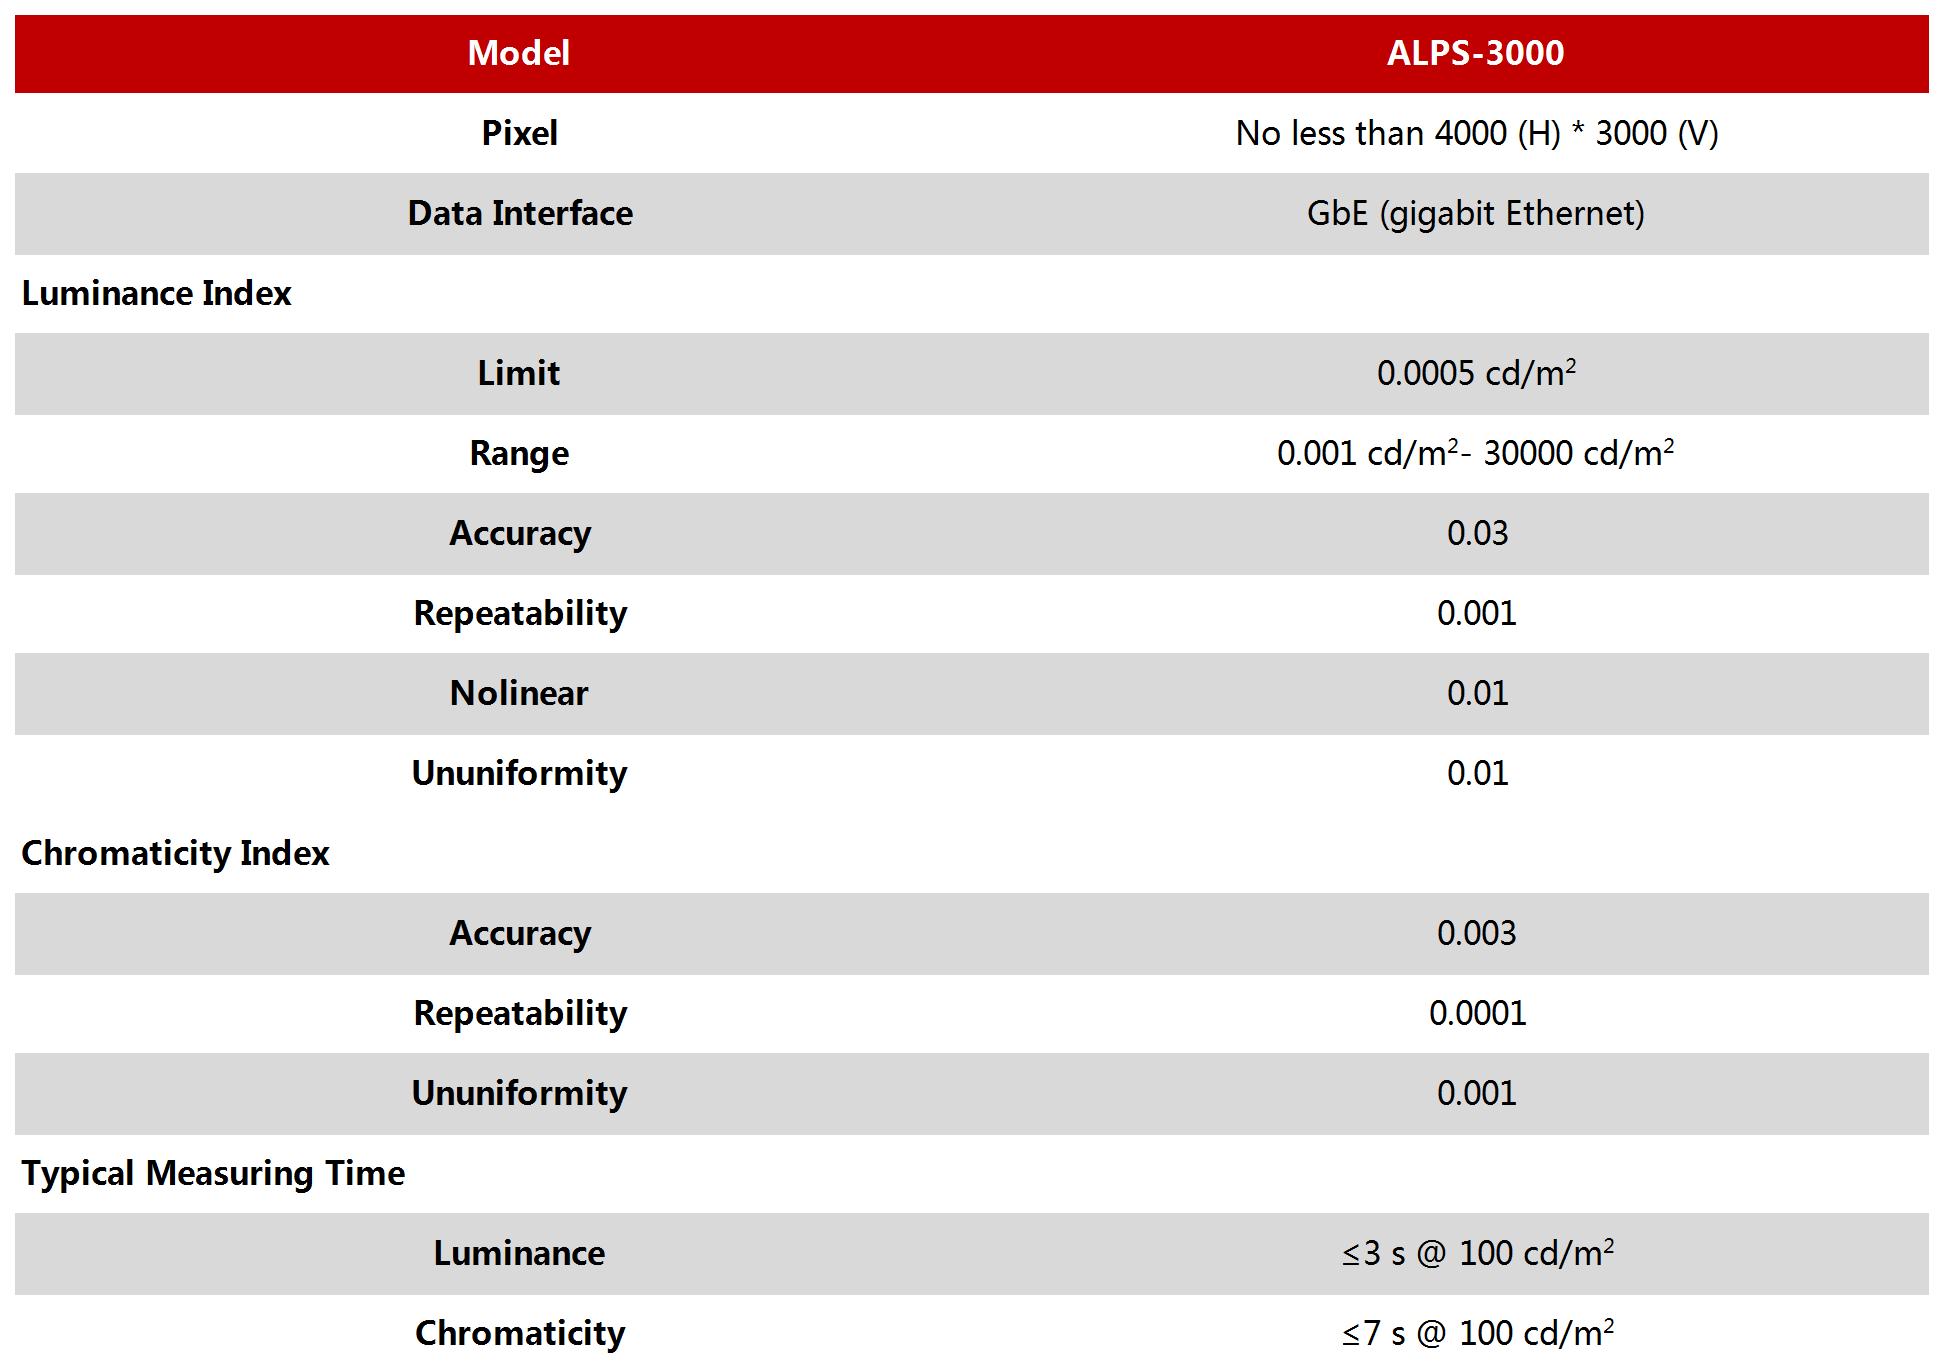This screenshot has width=1944, height=1368.
Task: Click the luminance Accuracy value 0.03
Action: [x=1477, y=533]
